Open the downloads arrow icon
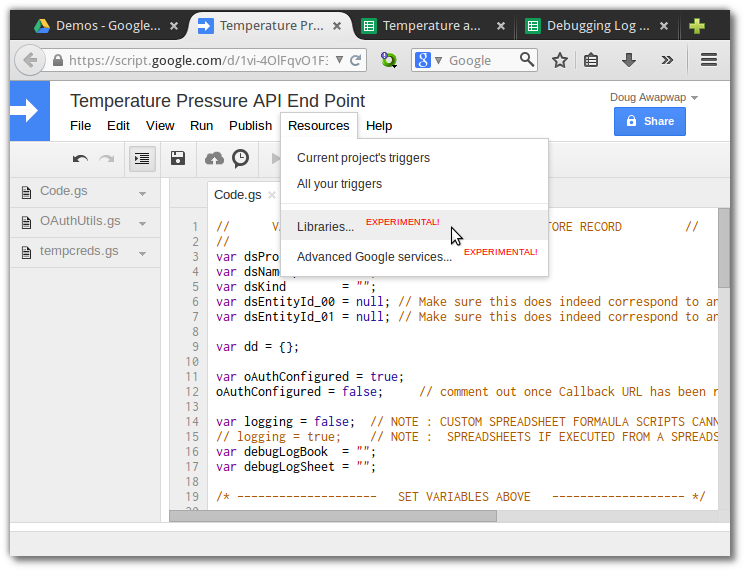This screenshot has width=746, height=572. pos(629,60)
